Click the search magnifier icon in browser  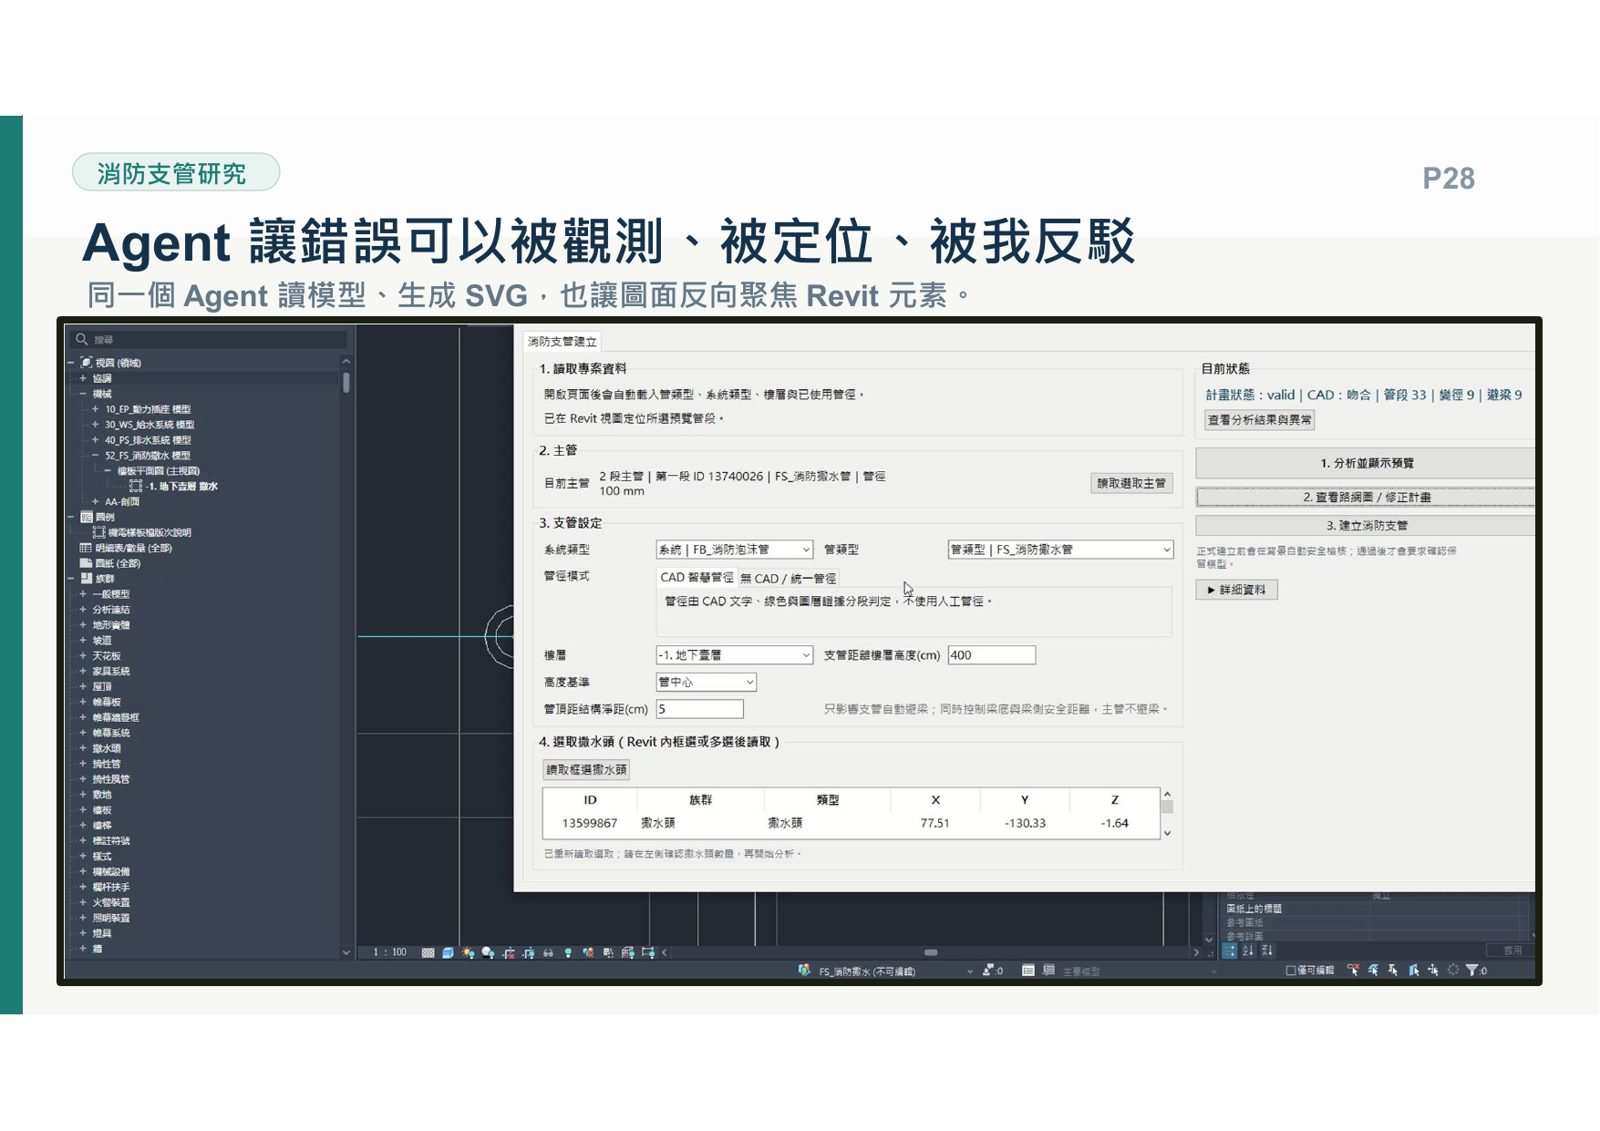[82, 339]
